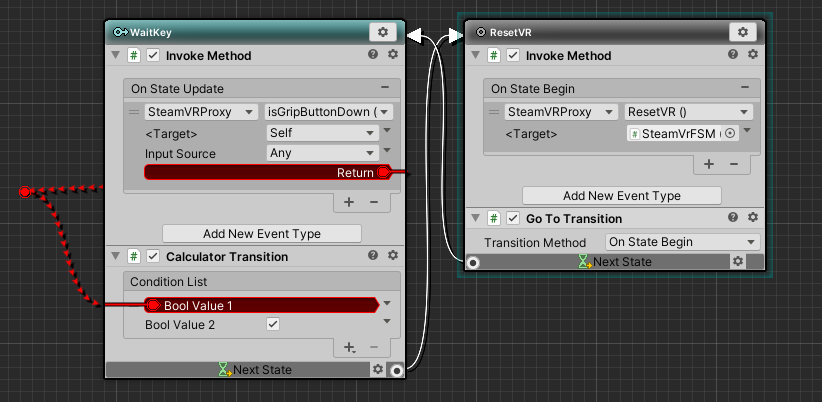Collapse the On State Update event section

(x=385, y=88)
